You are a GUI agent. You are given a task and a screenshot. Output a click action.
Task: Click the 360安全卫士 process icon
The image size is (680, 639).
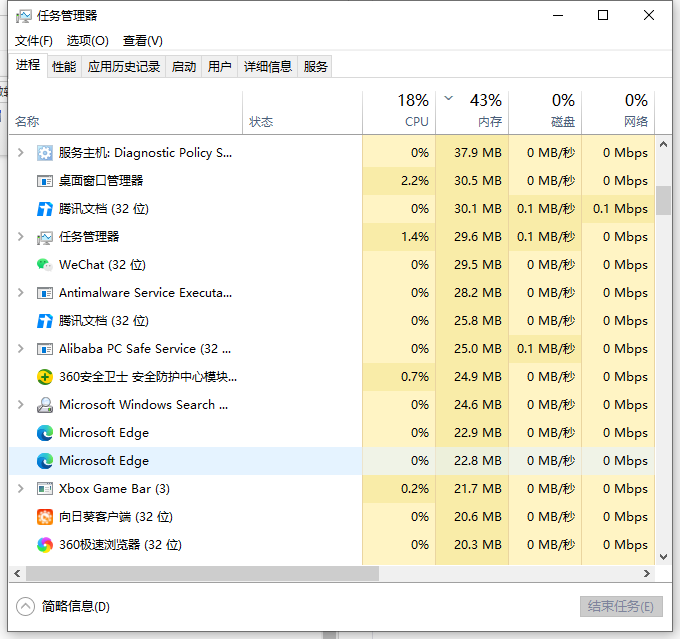(45, 377)
